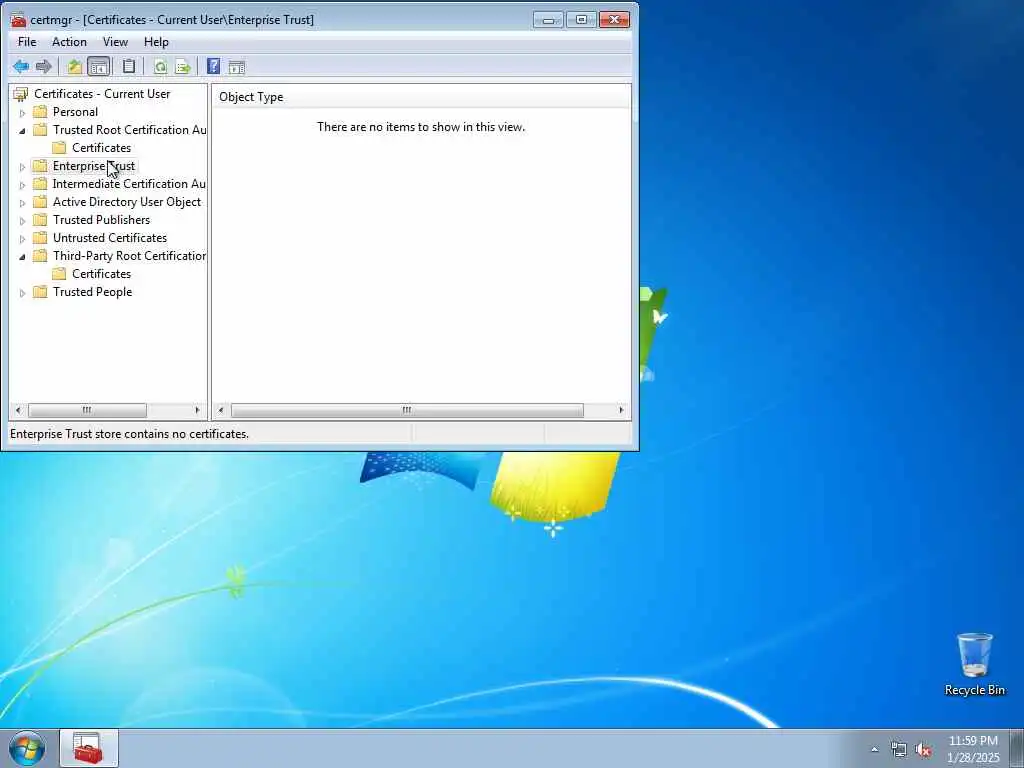Expand the Trusted People node
This screenshot has width=1024, height=768.
coord(22,293)
